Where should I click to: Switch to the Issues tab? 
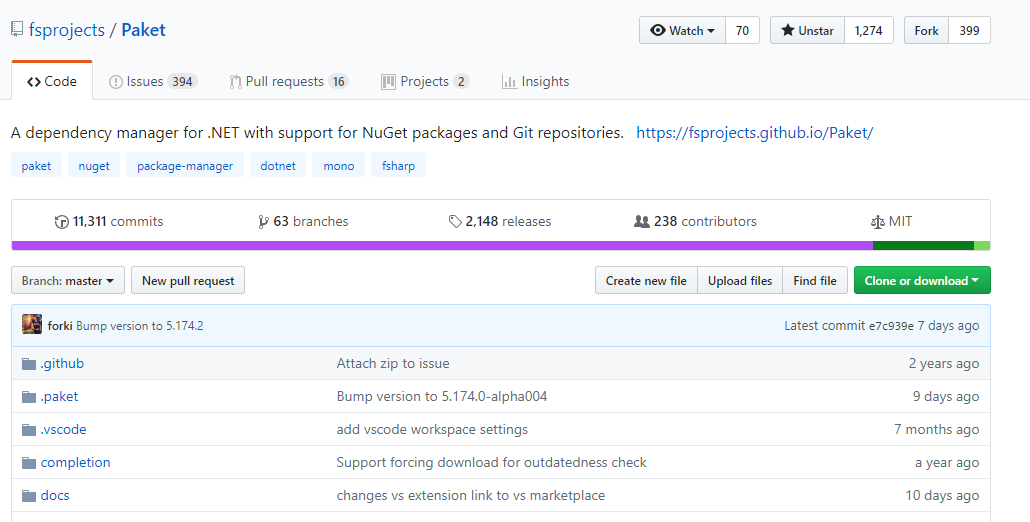[x=152, y=81]
